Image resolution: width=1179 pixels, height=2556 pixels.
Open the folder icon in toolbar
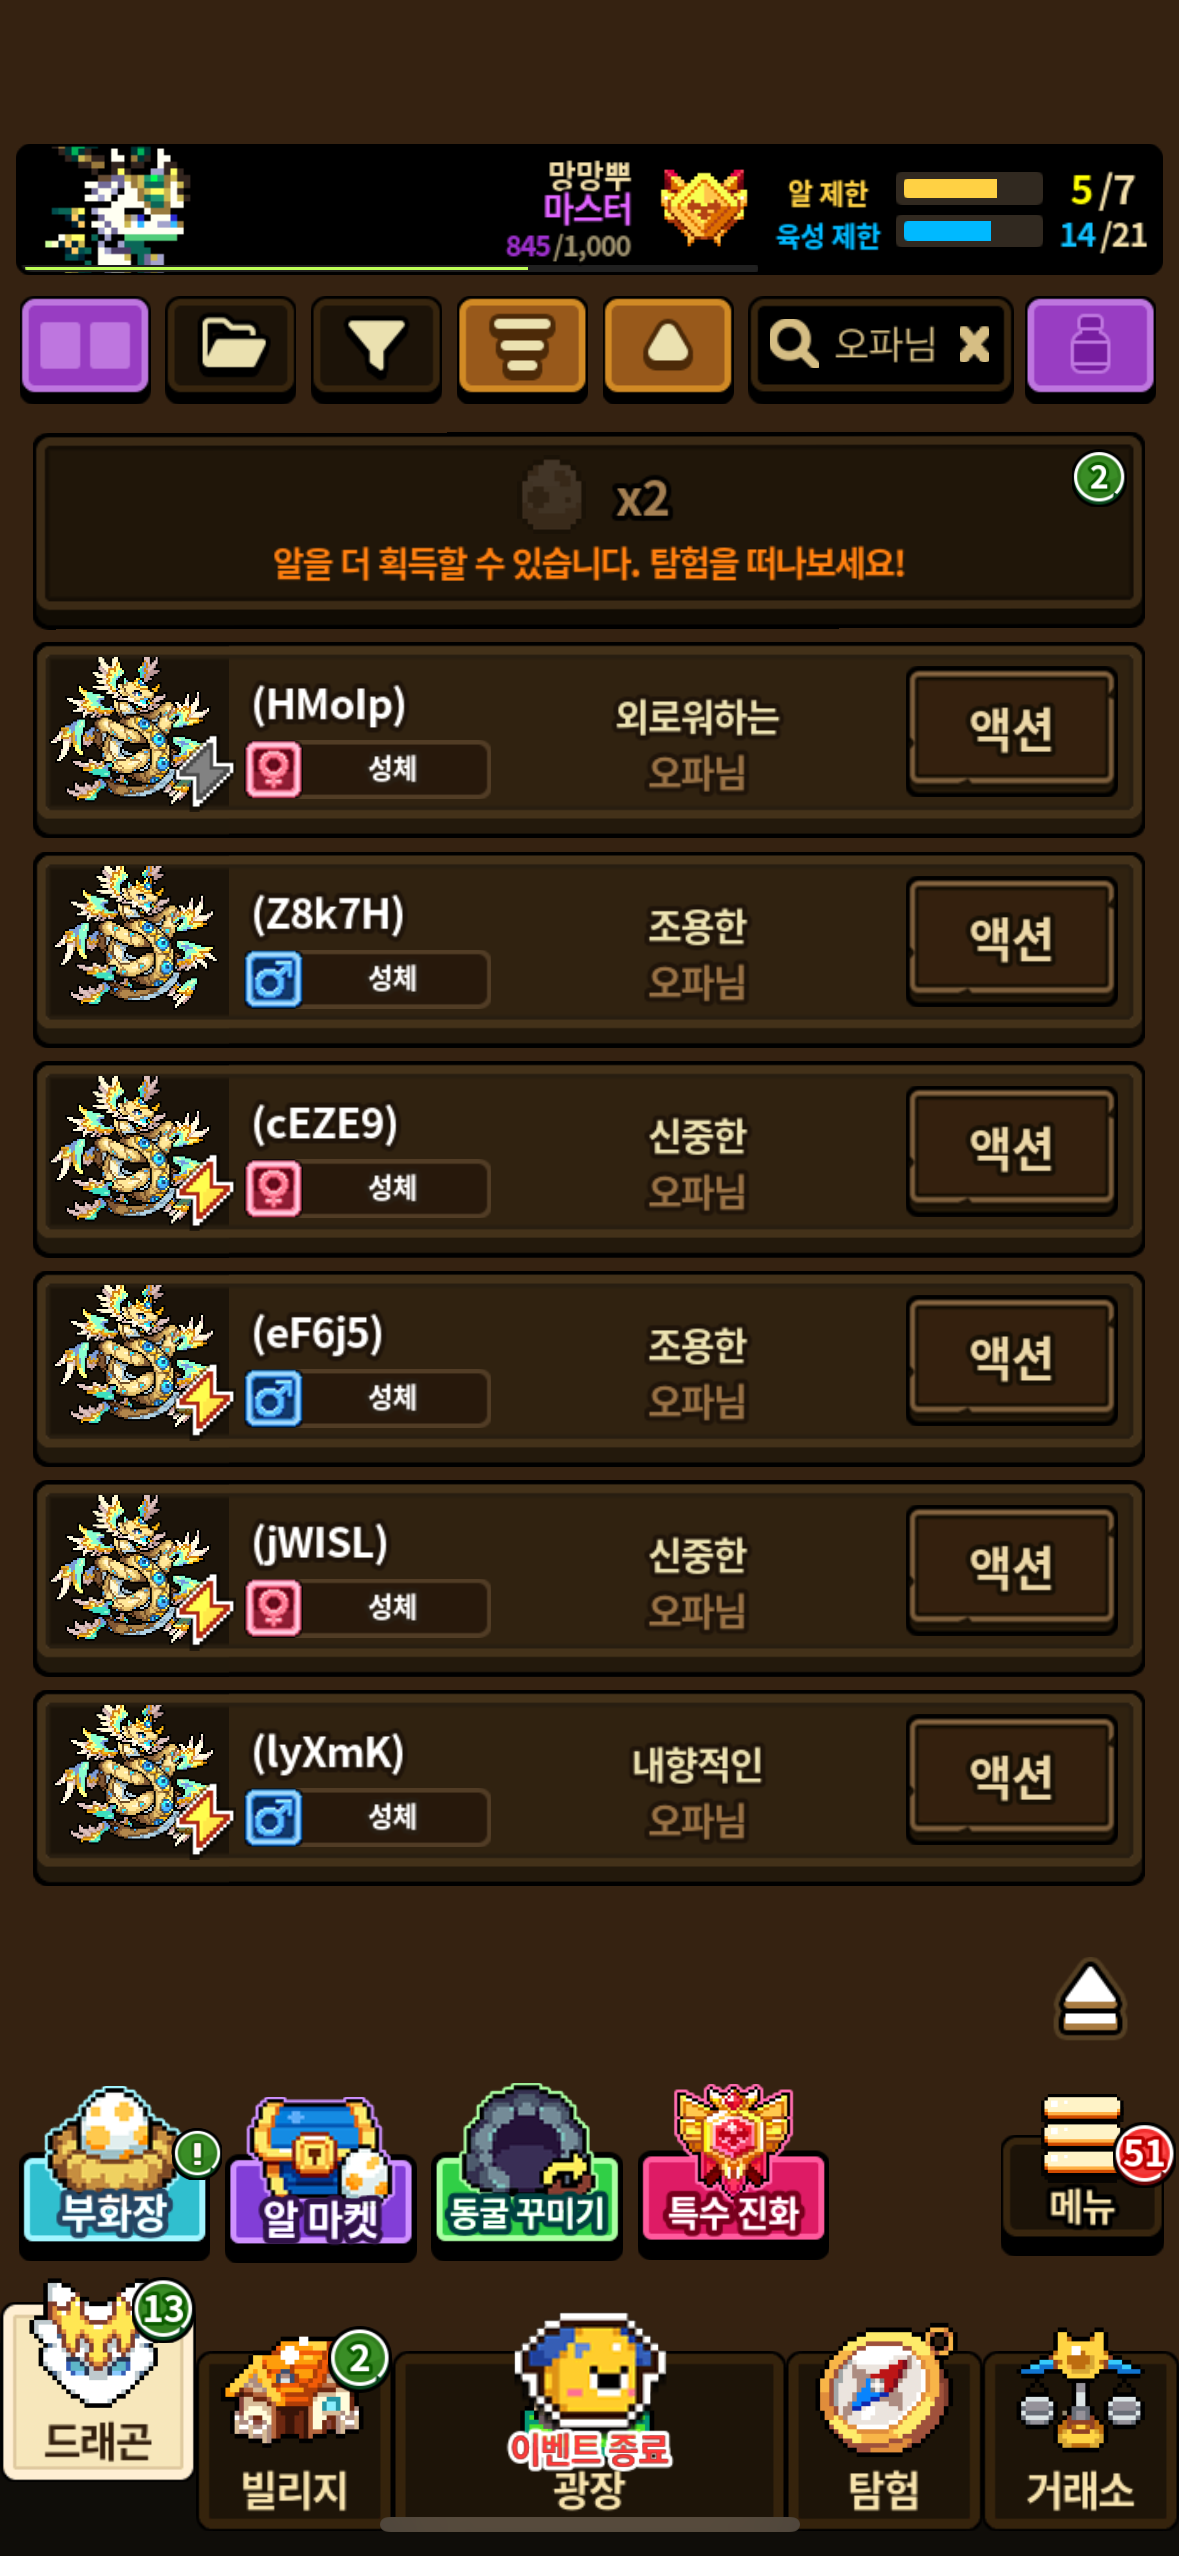(x=231, y=346)
